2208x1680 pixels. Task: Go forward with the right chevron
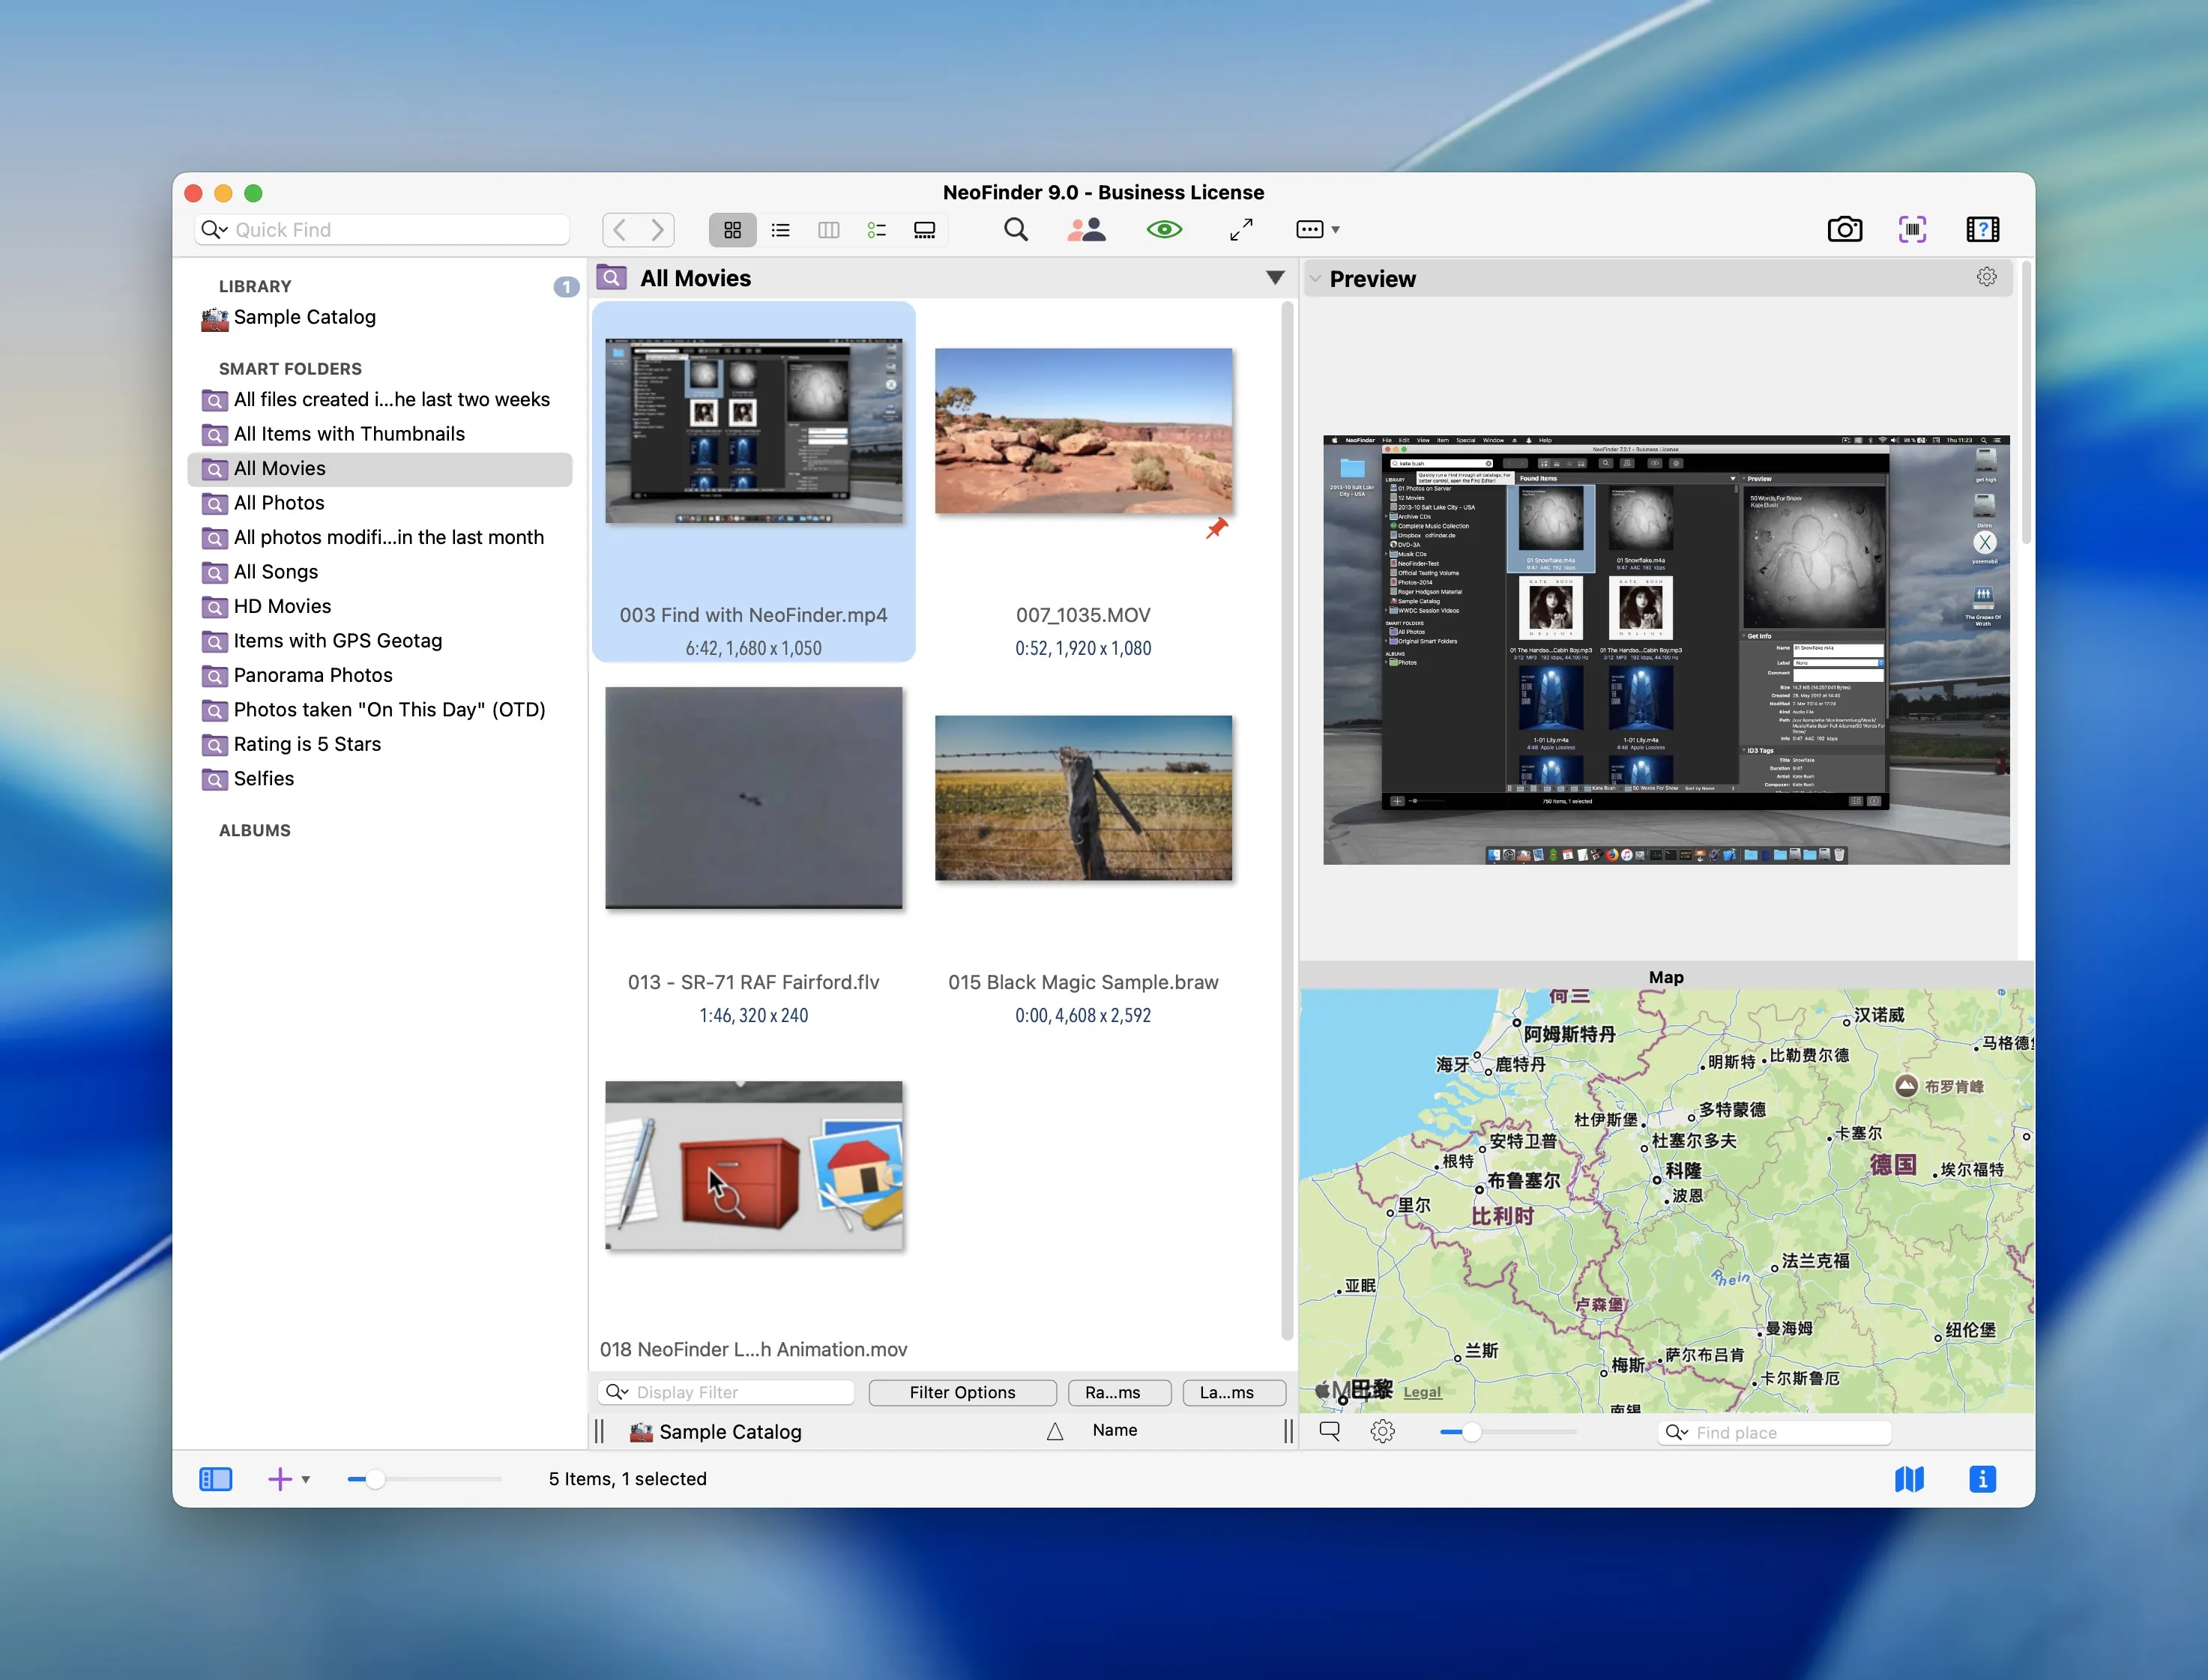(657, 230)
